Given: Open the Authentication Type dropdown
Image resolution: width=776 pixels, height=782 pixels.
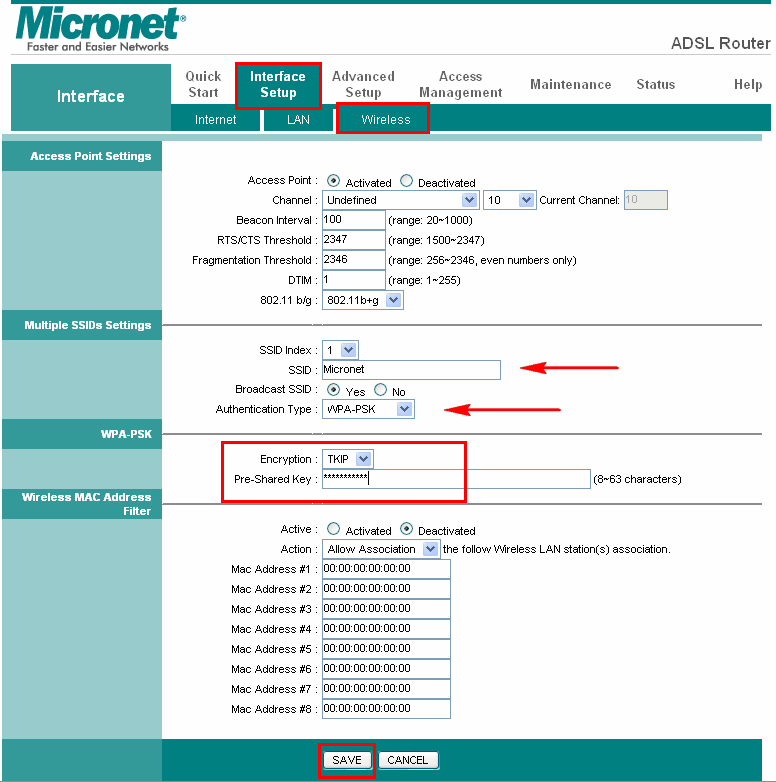Looking at the screenshot, I should [x=368, y=409].
